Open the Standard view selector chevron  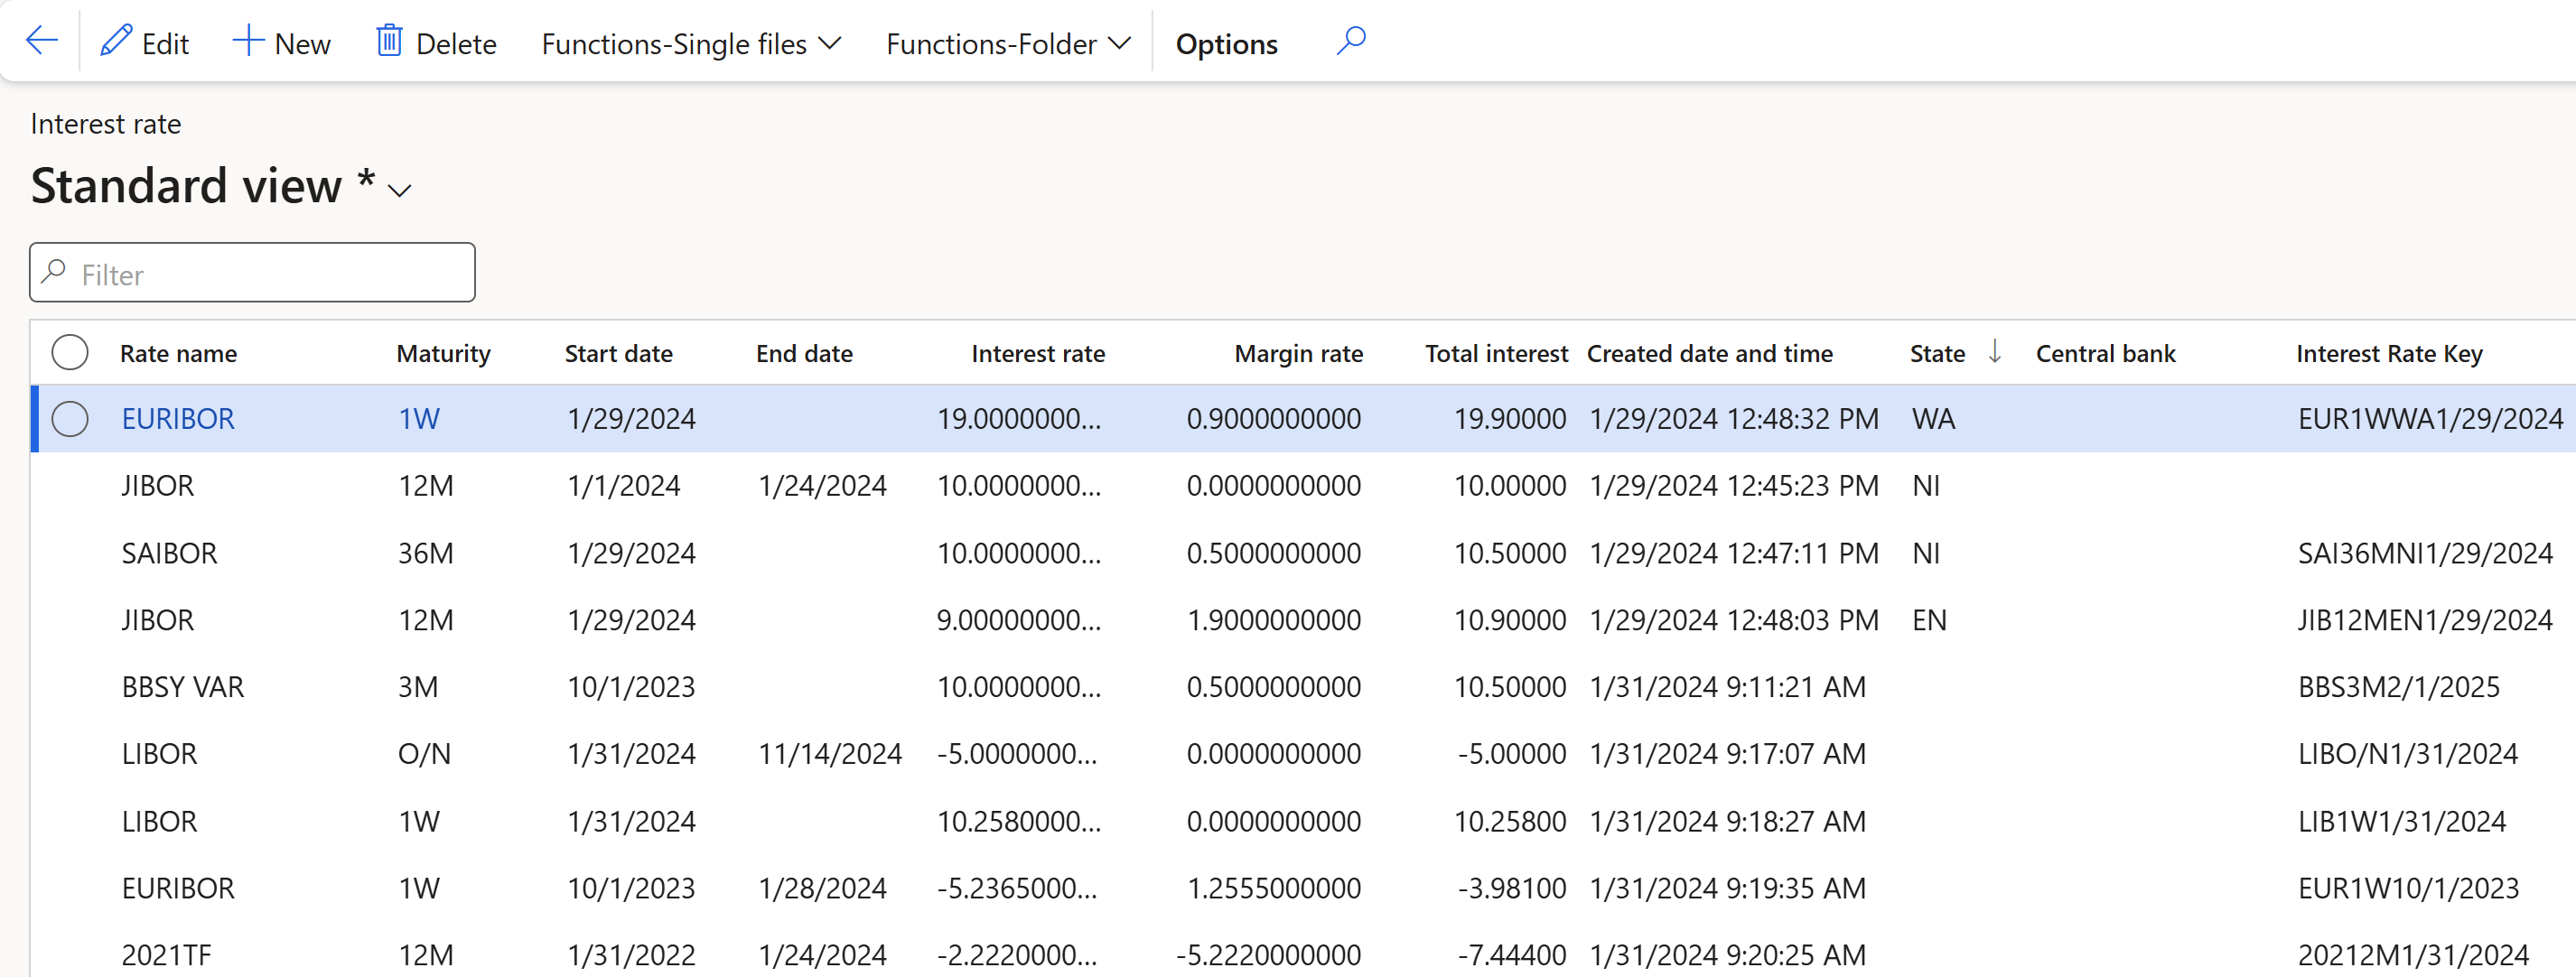(400, 191)
